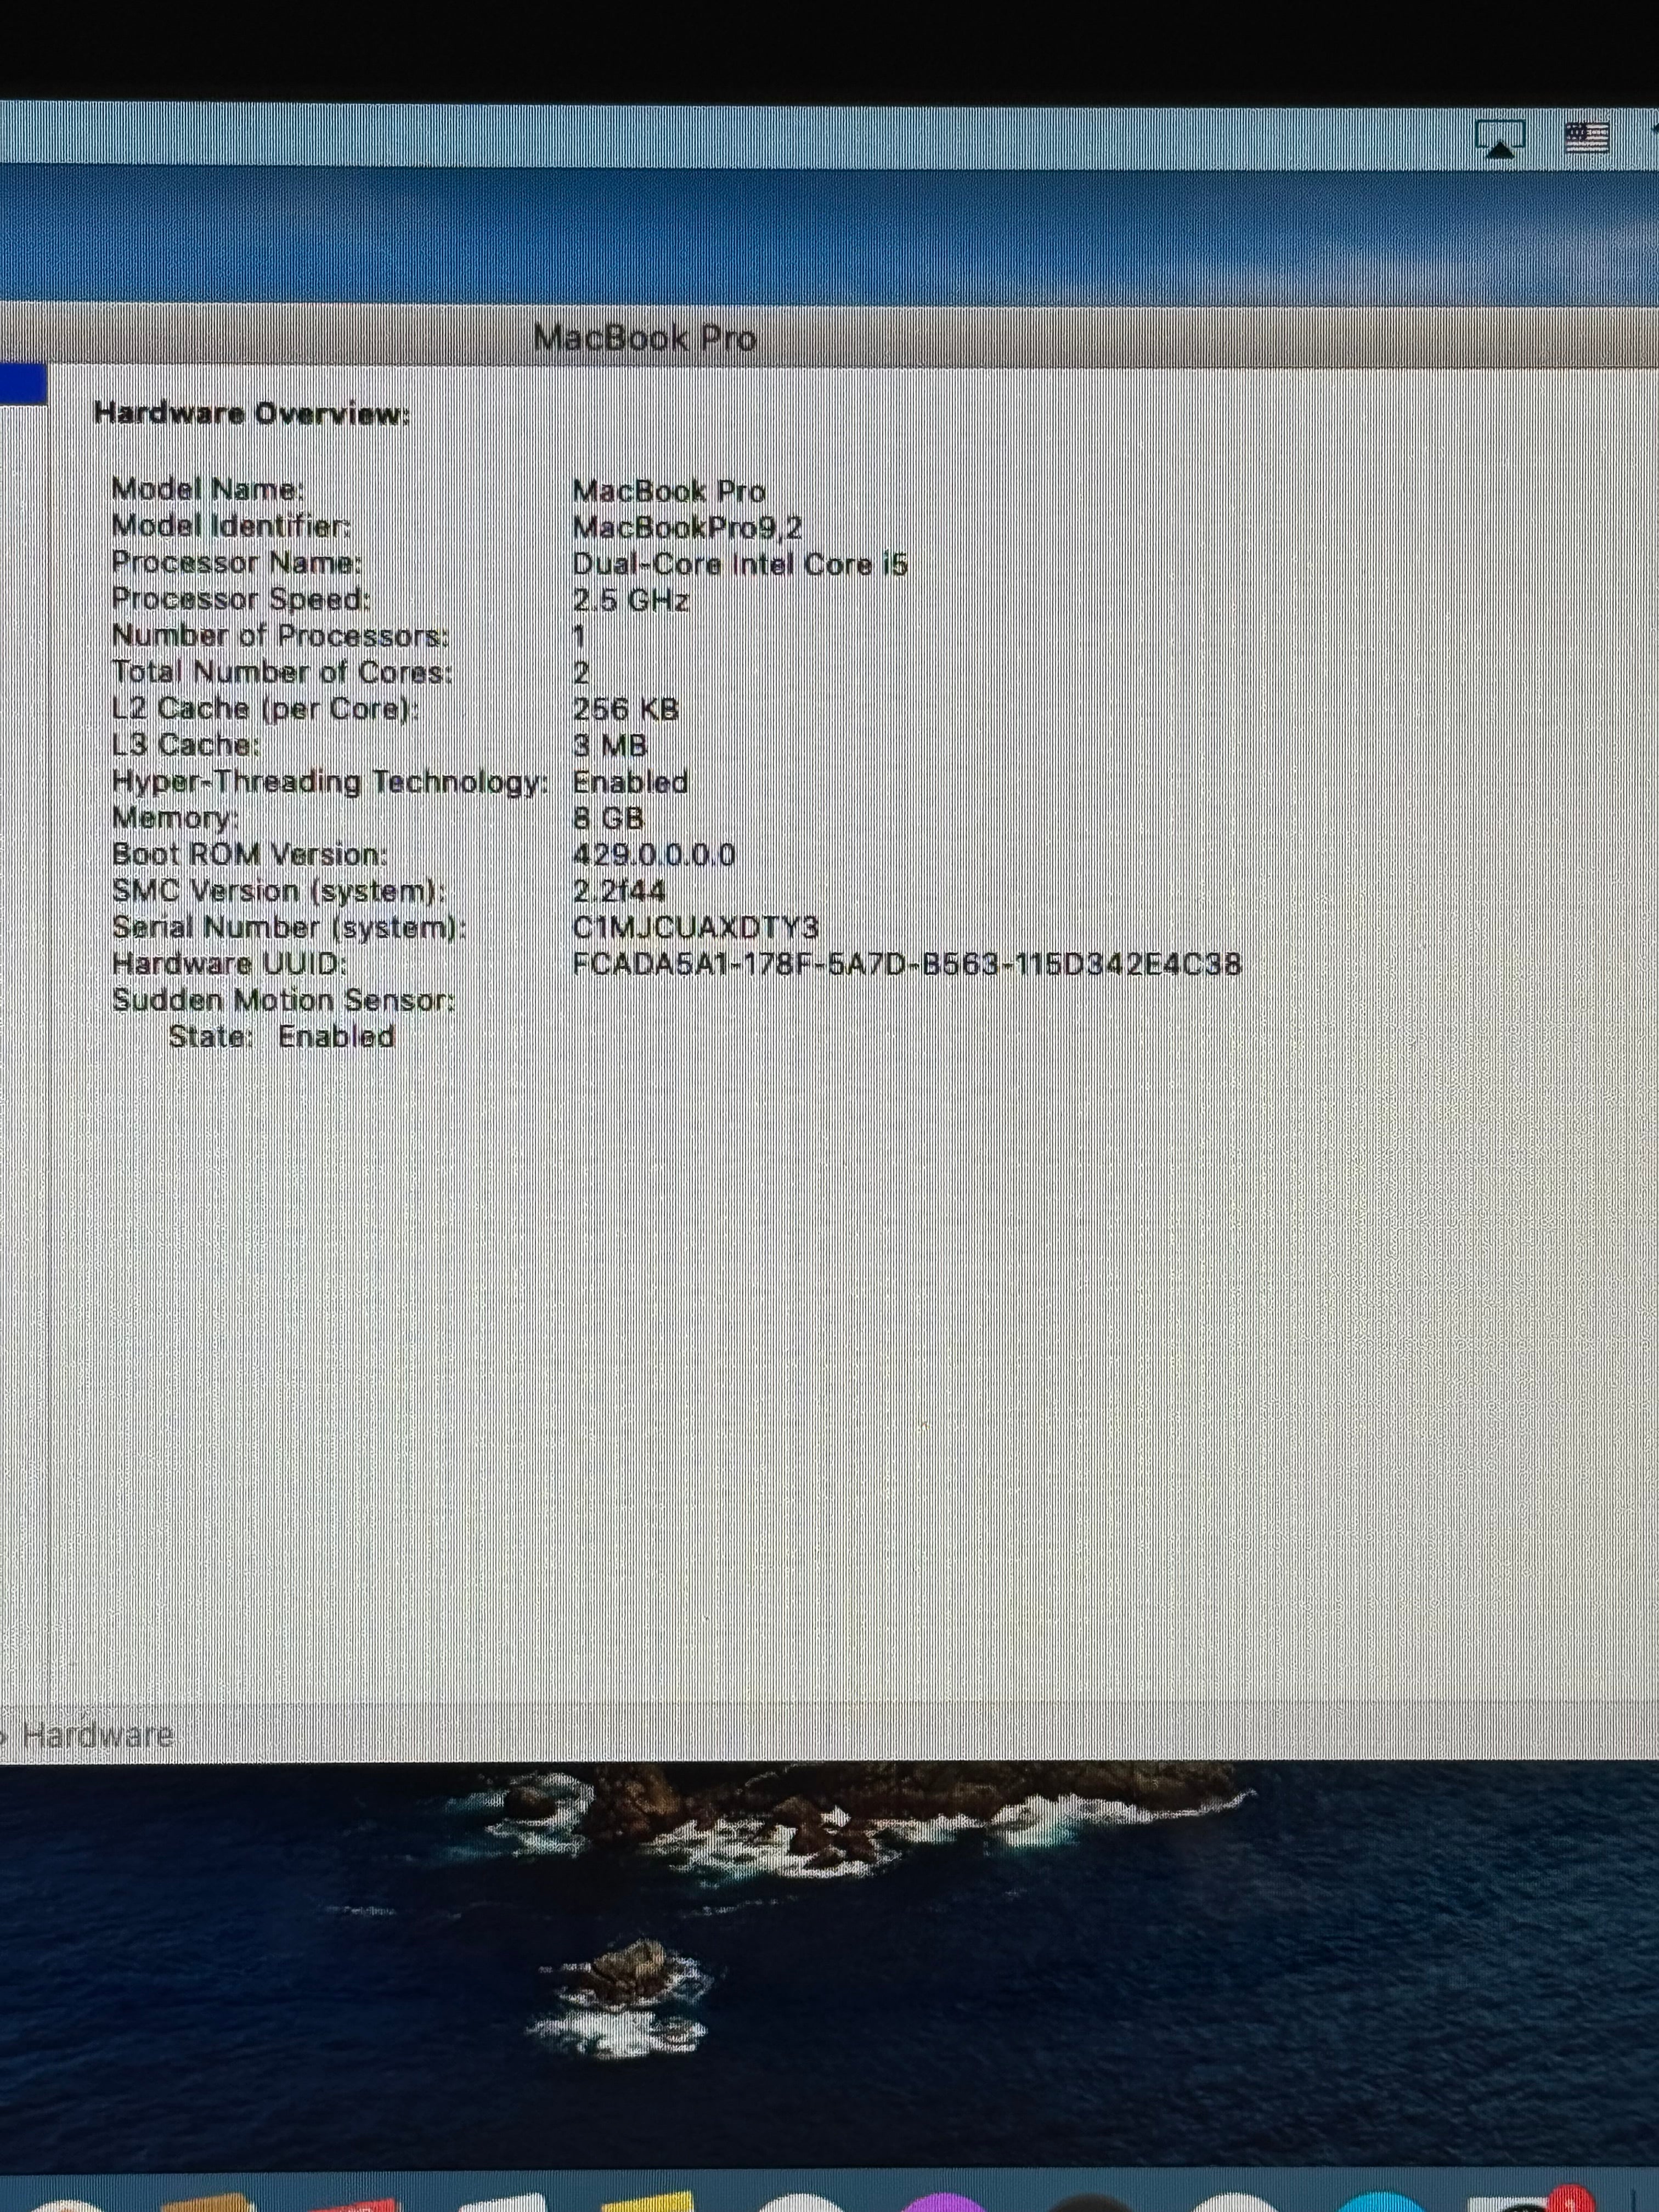This screenshot has width=1659, height=2212.
Task: Click the Model Identifier MacBookPro9,2 value
Action: click(690, 527)
